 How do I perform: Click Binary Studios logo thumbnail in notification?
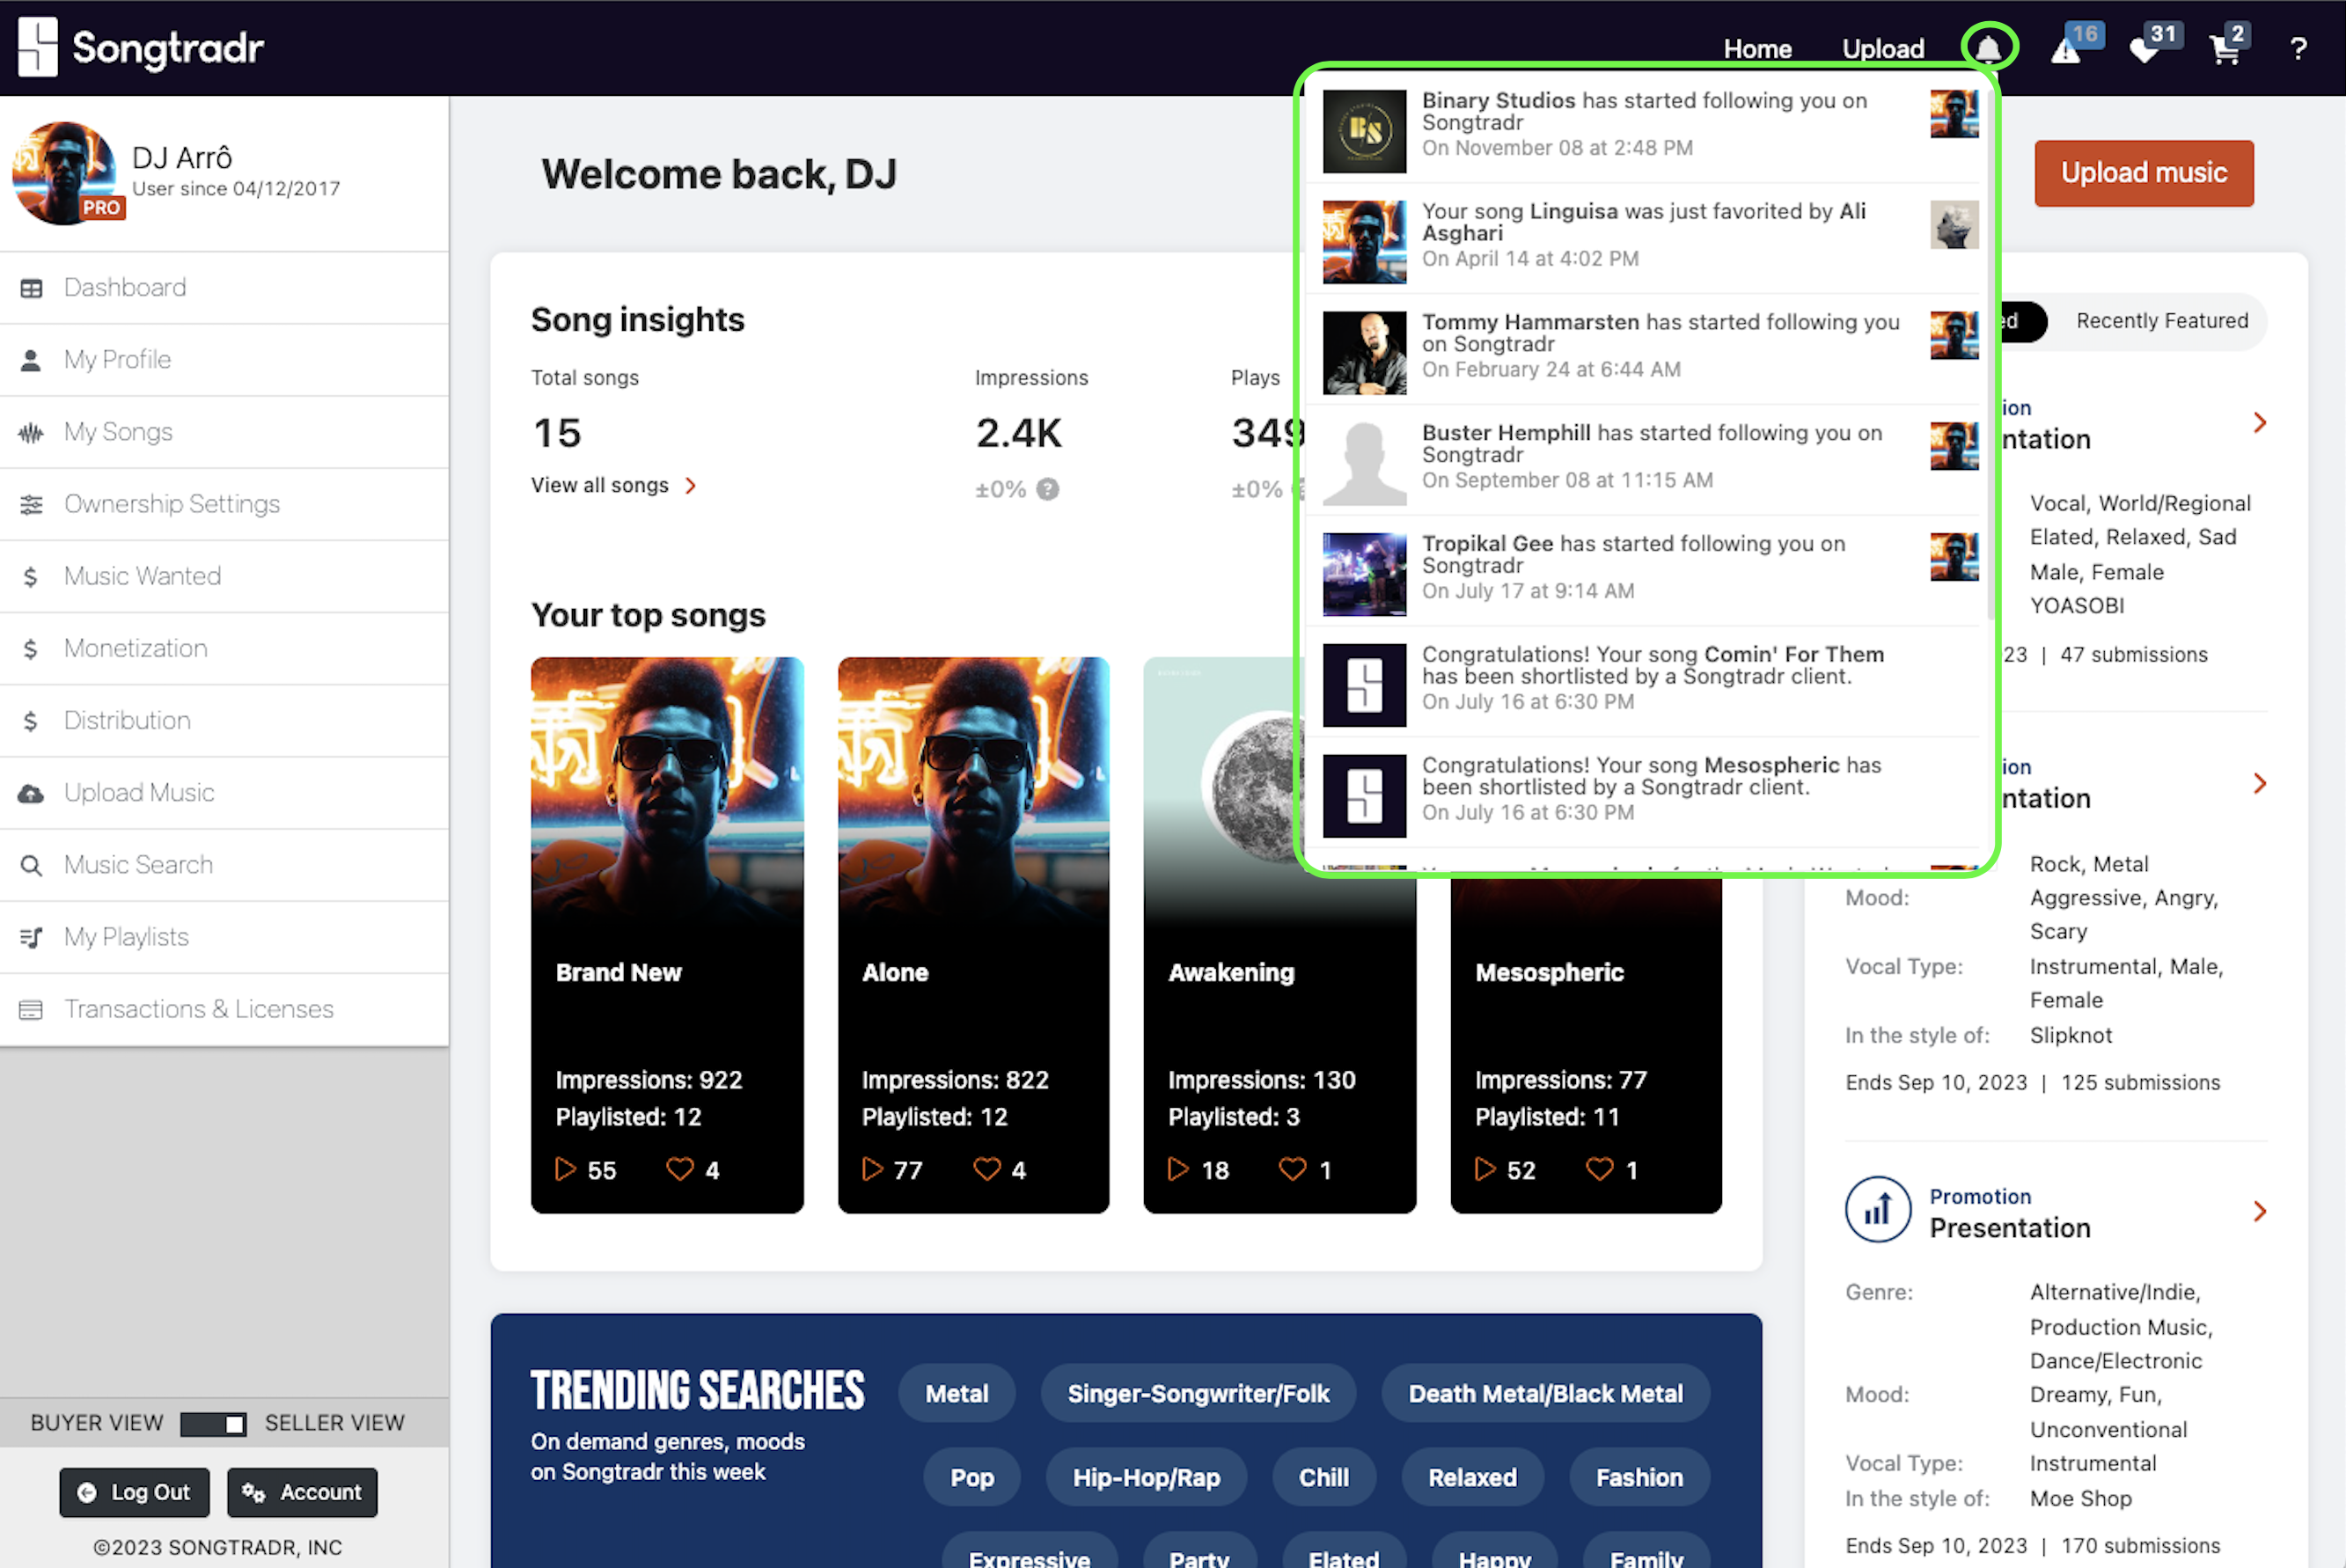(1364, 131)
